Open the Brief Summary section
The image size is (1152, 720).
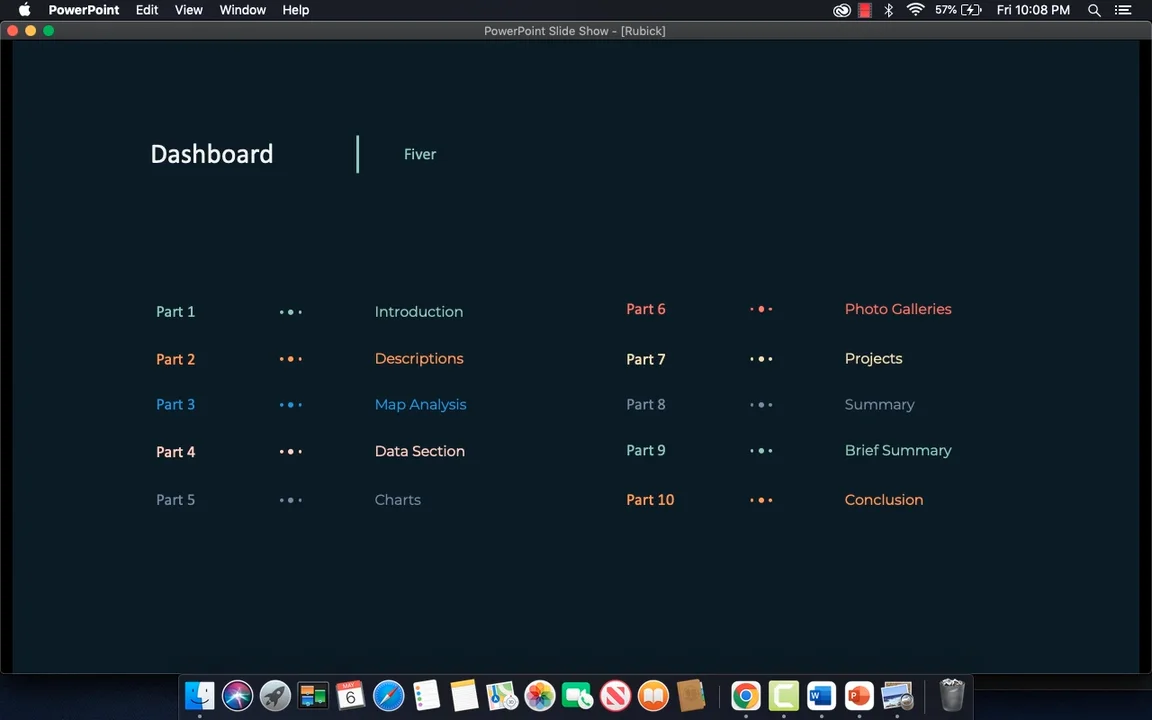coord(898,450)
